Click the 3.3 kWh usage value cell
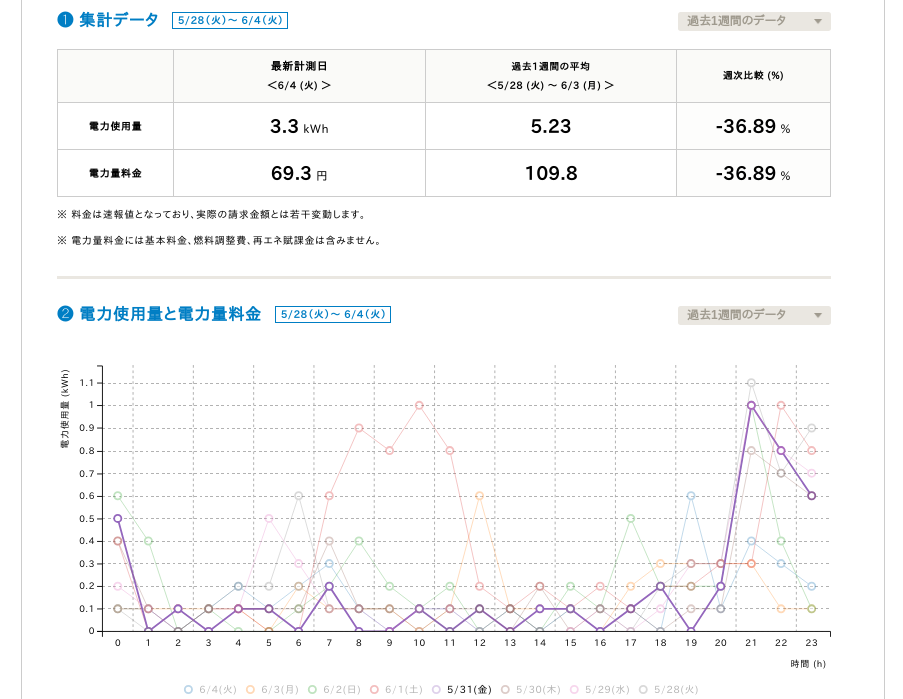The width and height of the screenshot is (903, 699). point(299,126)
